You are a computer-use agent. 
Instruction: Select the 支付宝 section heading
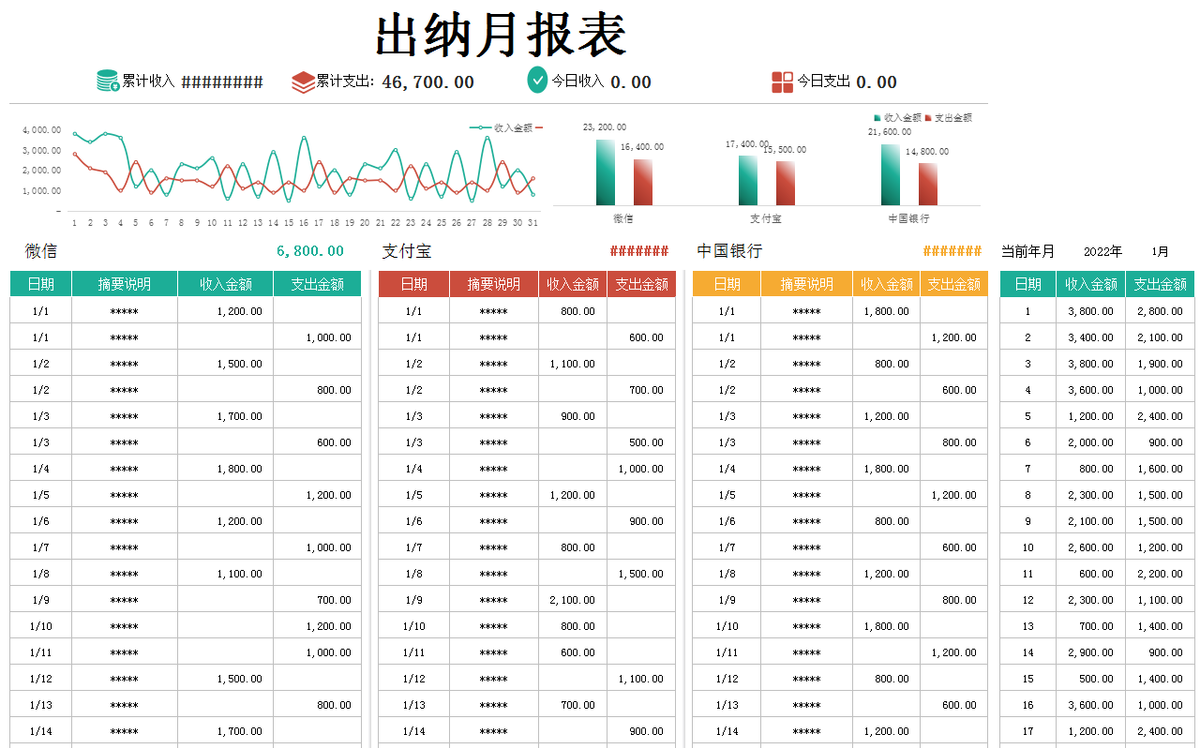(407, 251)
